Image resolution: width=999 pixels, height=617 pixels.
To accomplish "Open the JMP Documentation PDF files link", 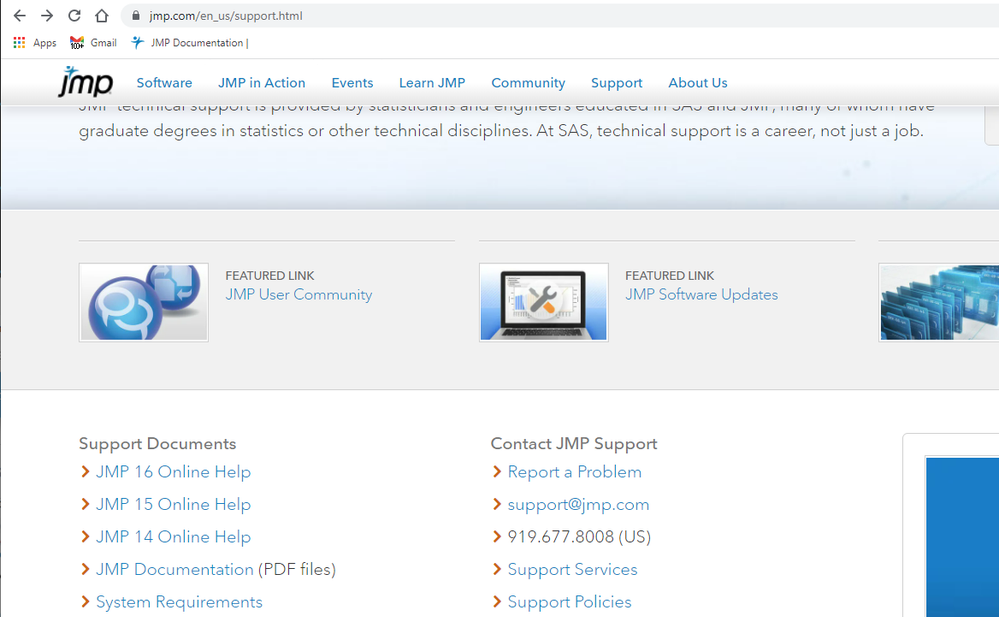I will click(x=175, y=569).
